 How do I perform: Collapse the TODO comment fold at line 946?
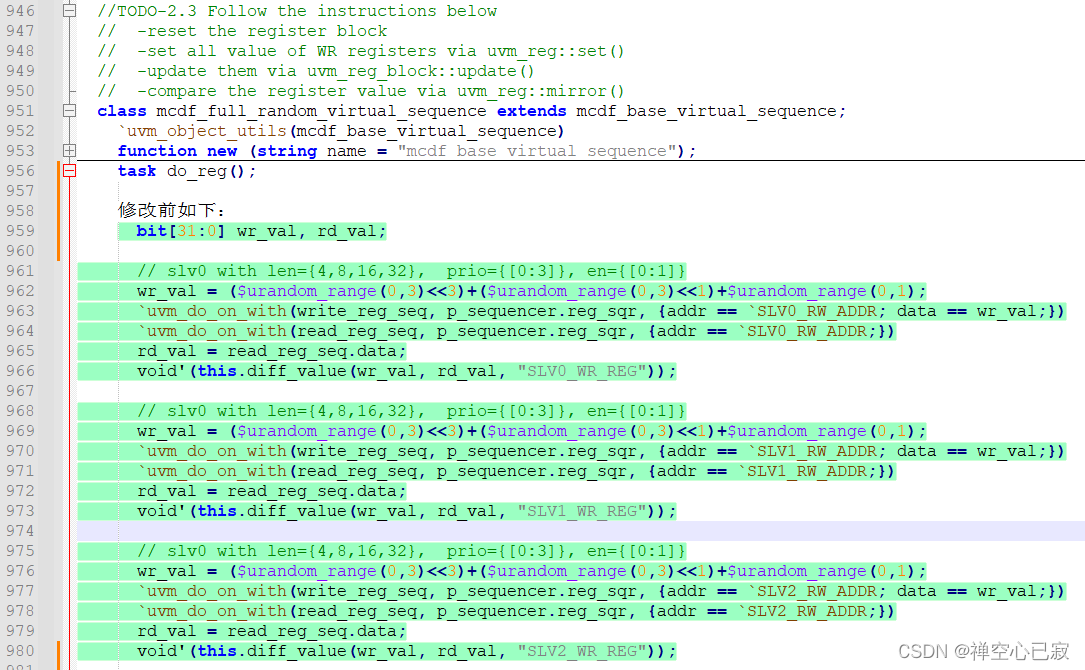pos(68,10)
